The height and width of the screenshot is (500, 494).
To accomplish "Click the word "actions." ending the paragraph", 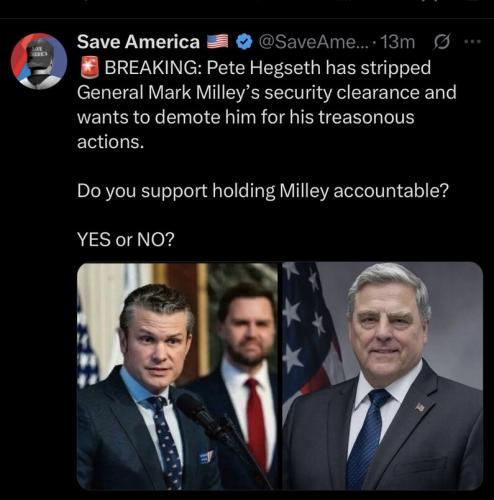I will (x=111, y=142).
